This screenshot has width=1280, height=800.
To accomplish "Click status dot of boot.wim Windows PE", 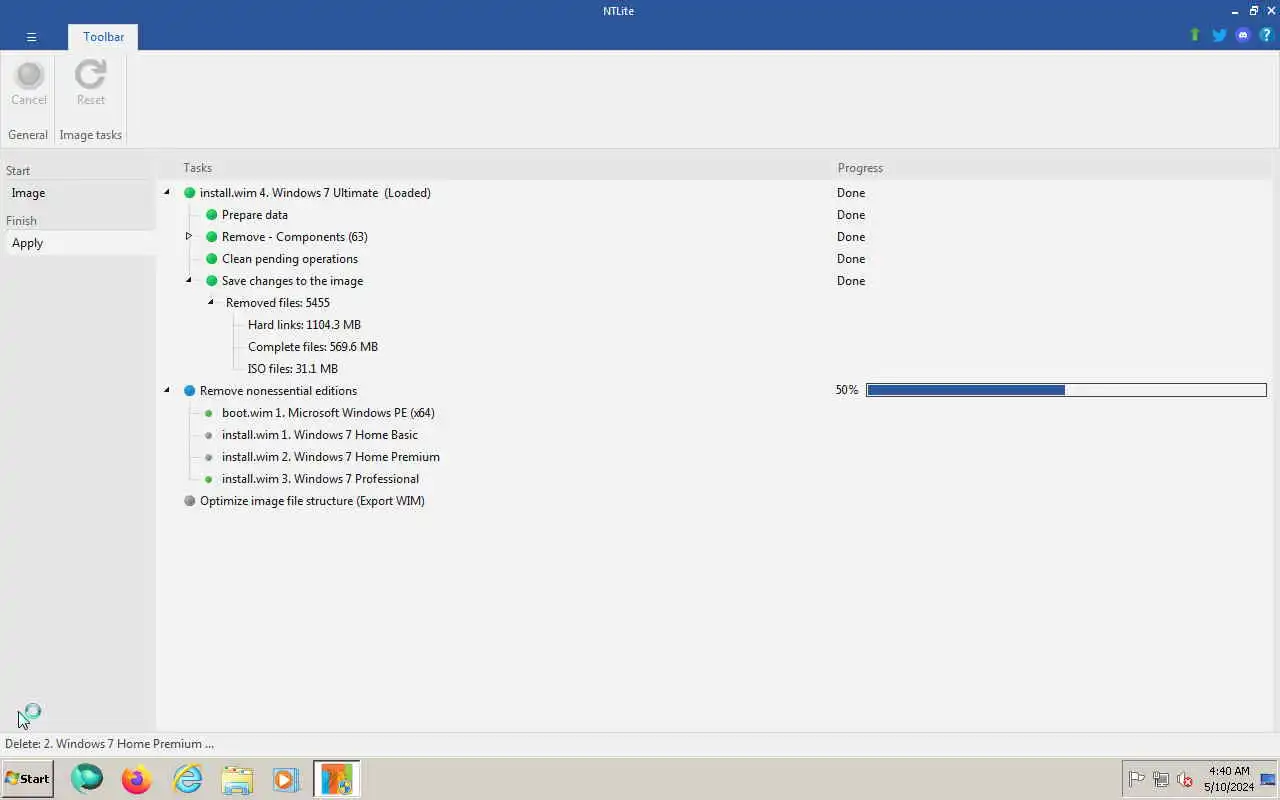I will click(209, 413).
